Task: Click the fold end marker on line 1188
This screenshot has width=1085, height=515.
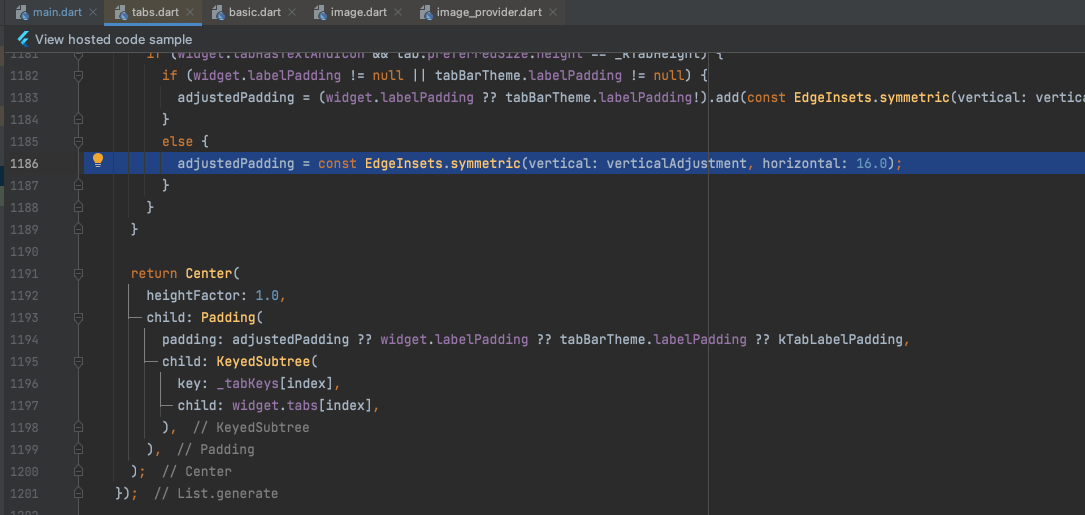Action: pyautogui.click(x=78, y=208)
